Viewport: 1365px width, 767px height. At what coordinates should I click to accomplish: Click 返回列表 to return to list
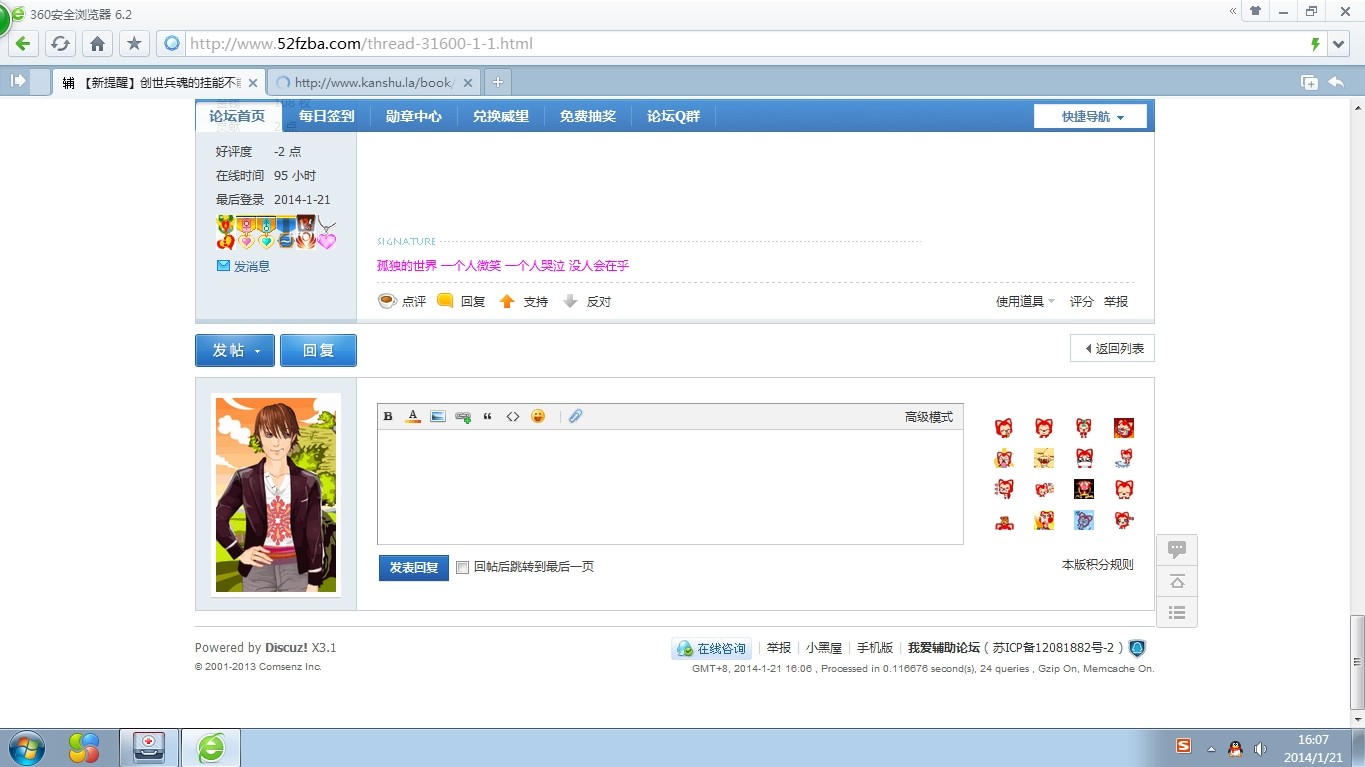click(1112, 348)
